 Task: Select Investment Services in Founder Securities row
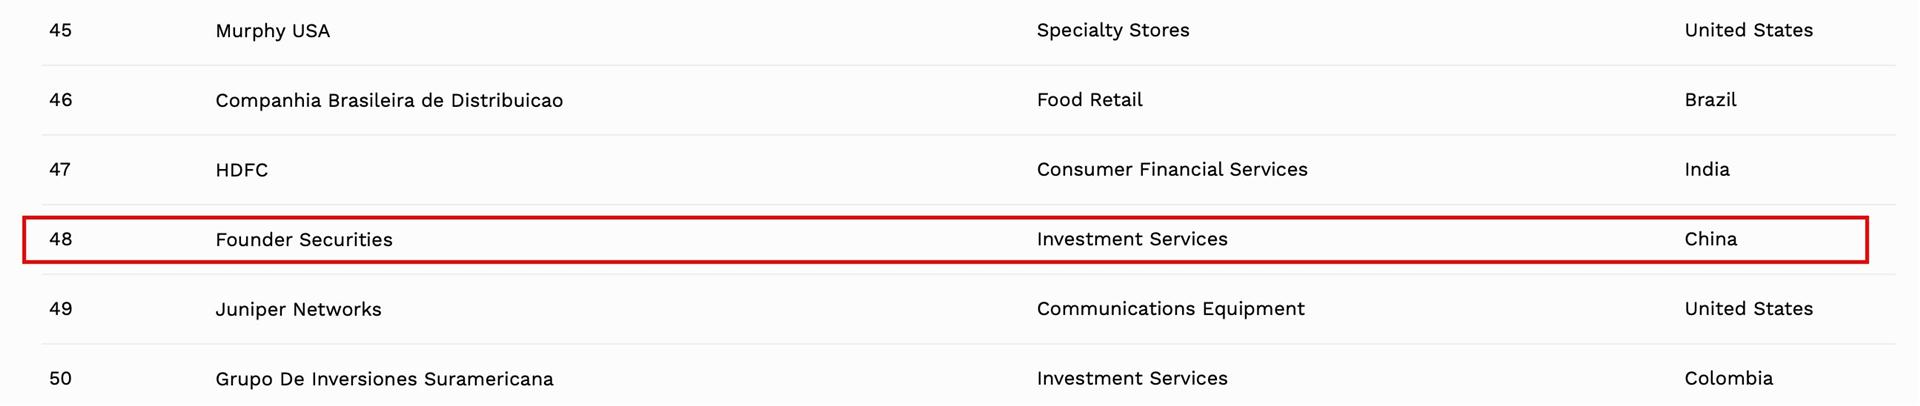[1132, 239]
